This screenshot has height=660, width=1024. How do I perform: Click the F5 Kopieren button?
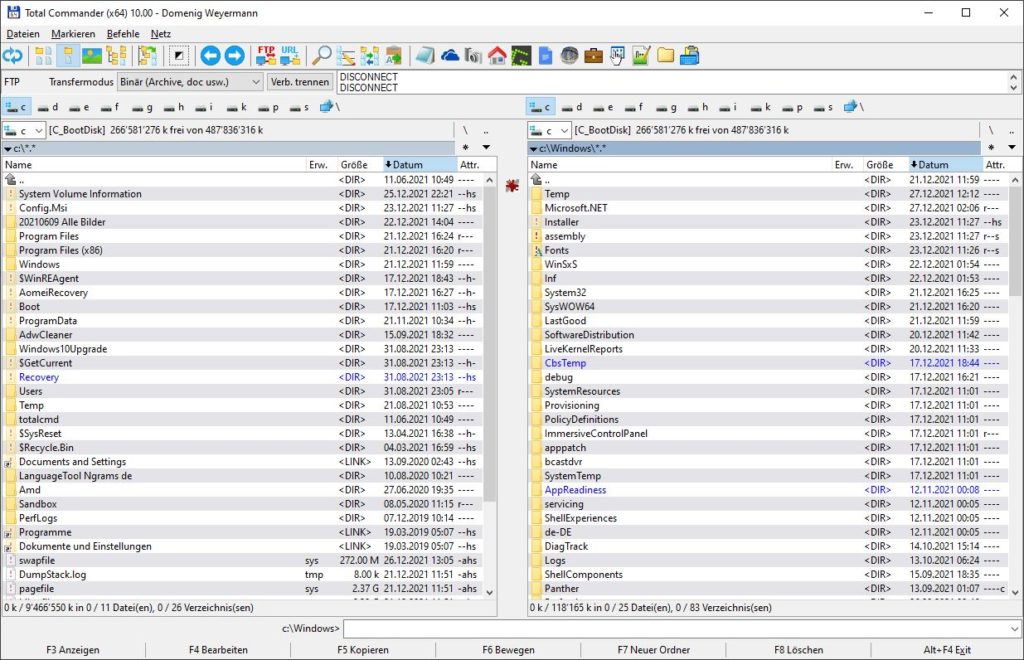pyautogui.click(x=363, y=650)
